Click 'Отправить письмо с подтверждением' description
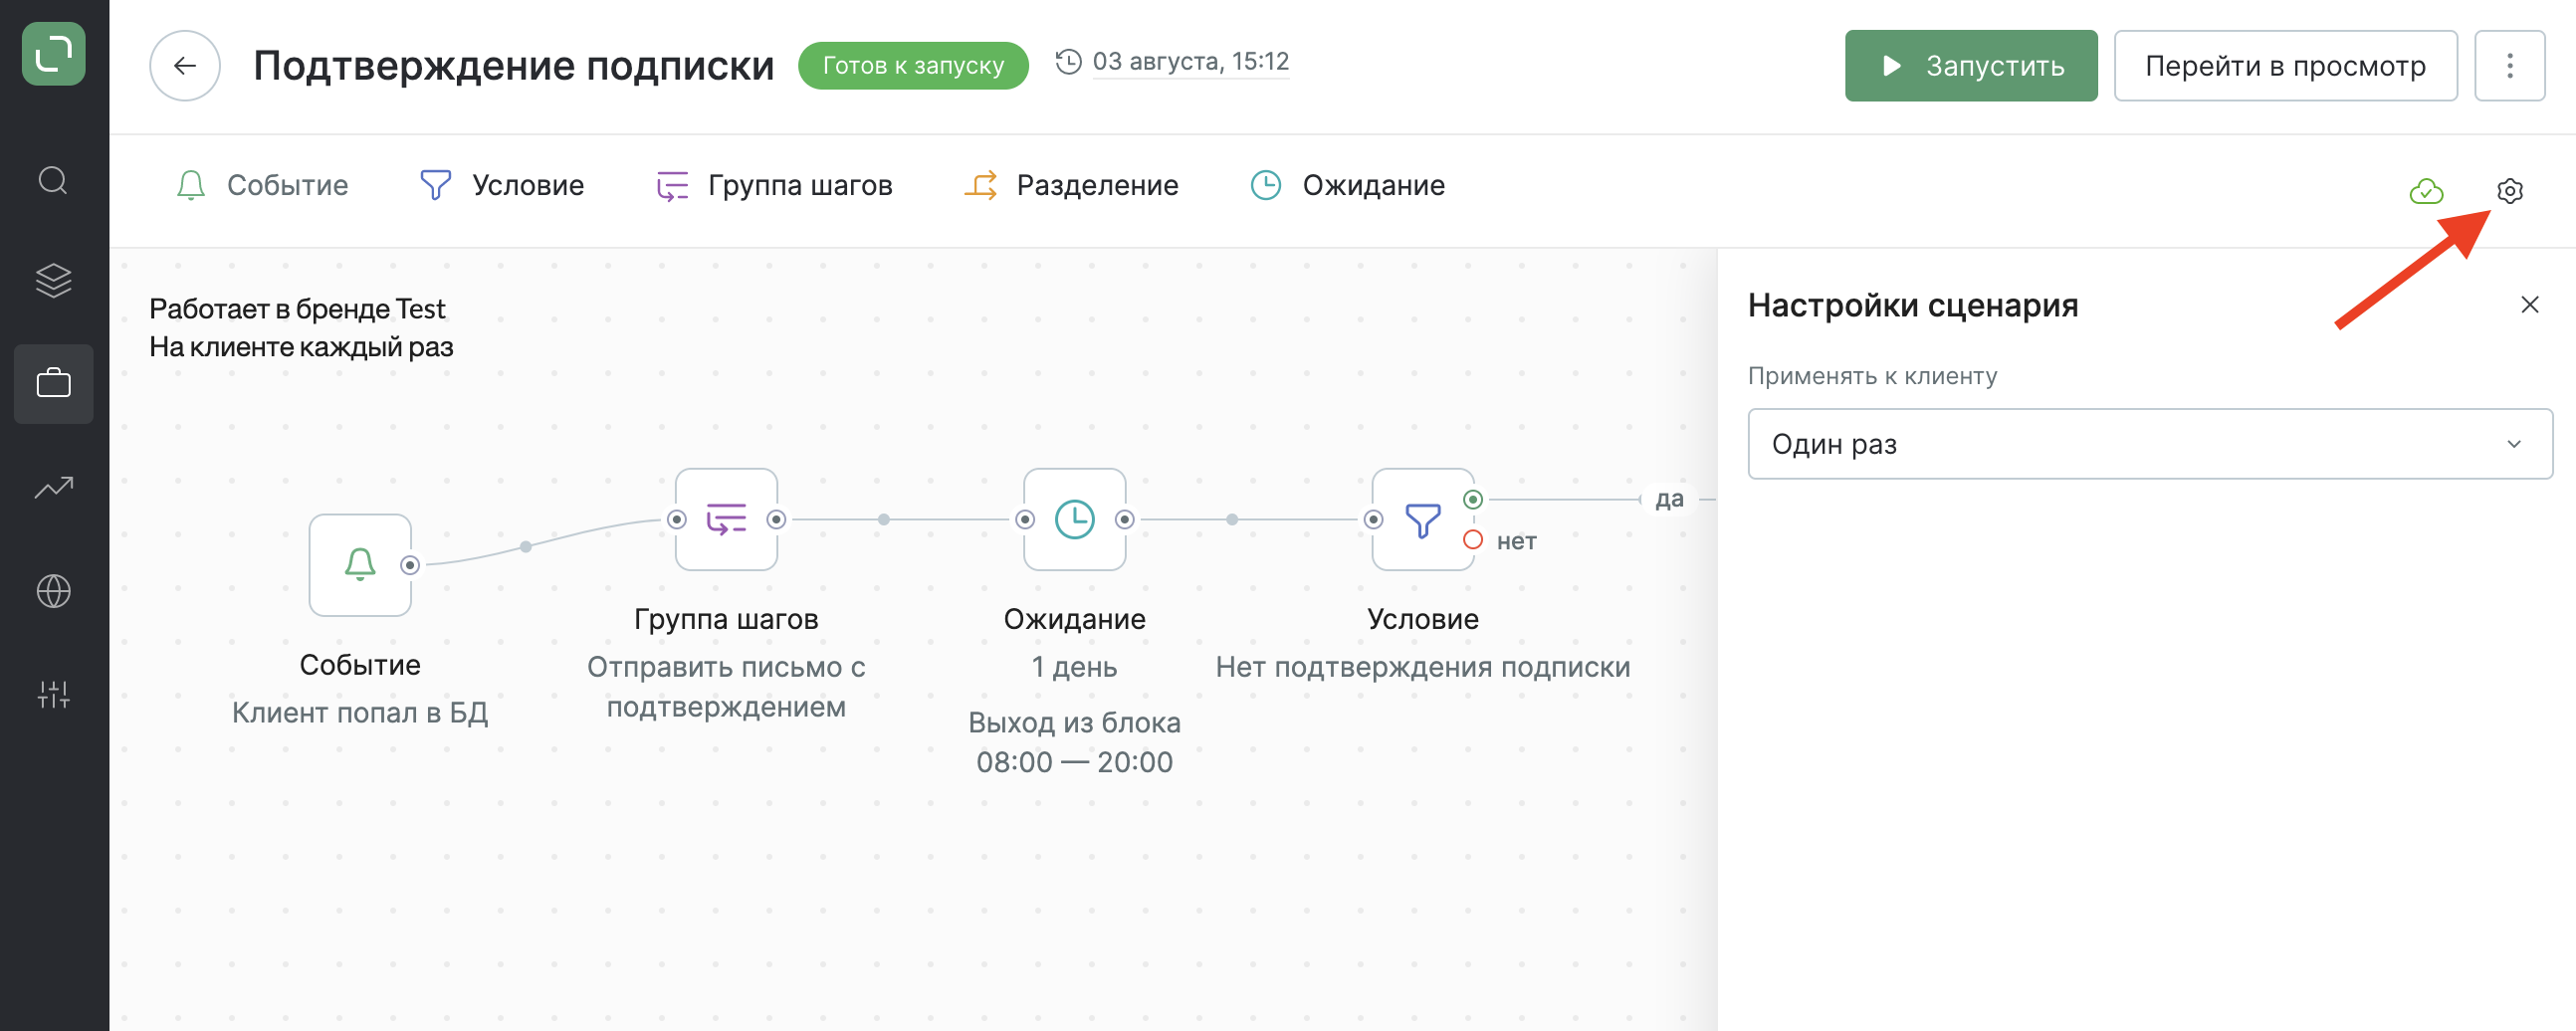 point(726,687)
